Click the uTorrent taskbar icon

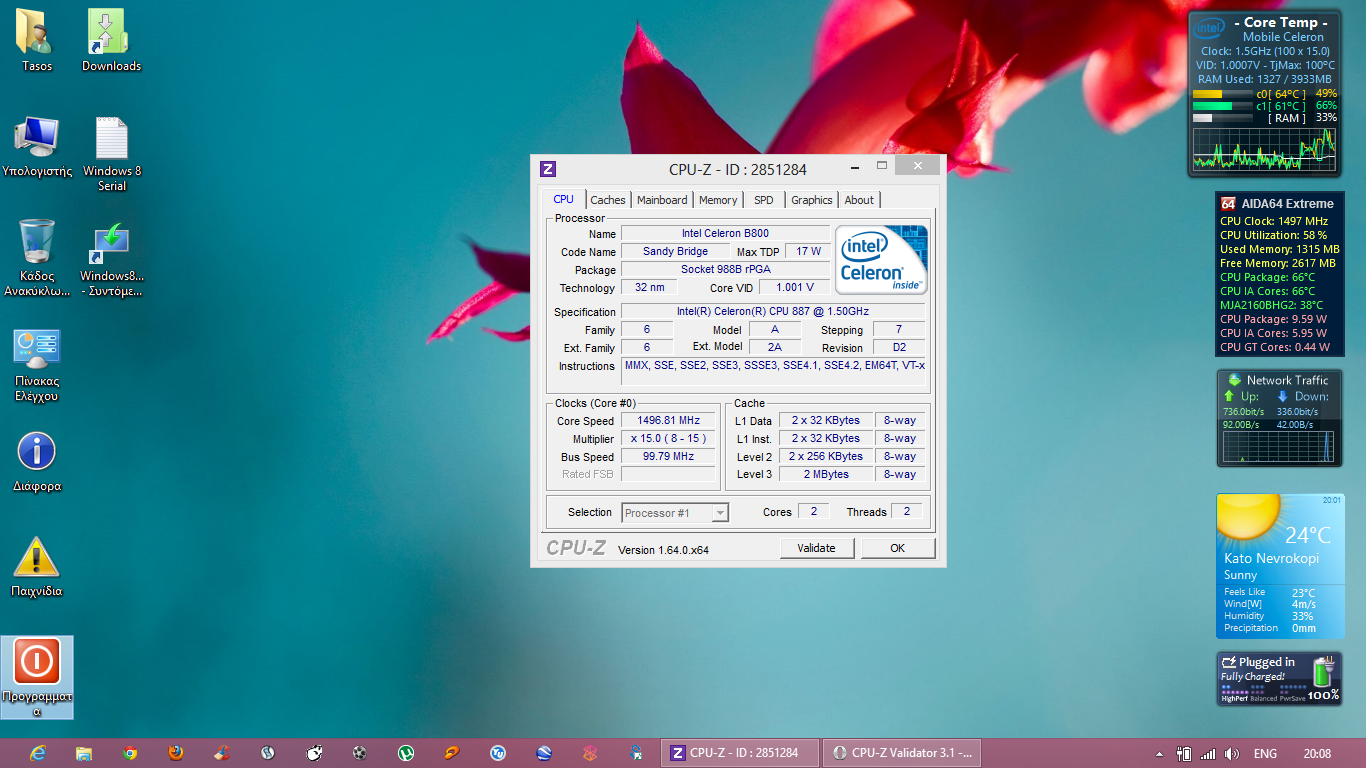coord(406,753)
